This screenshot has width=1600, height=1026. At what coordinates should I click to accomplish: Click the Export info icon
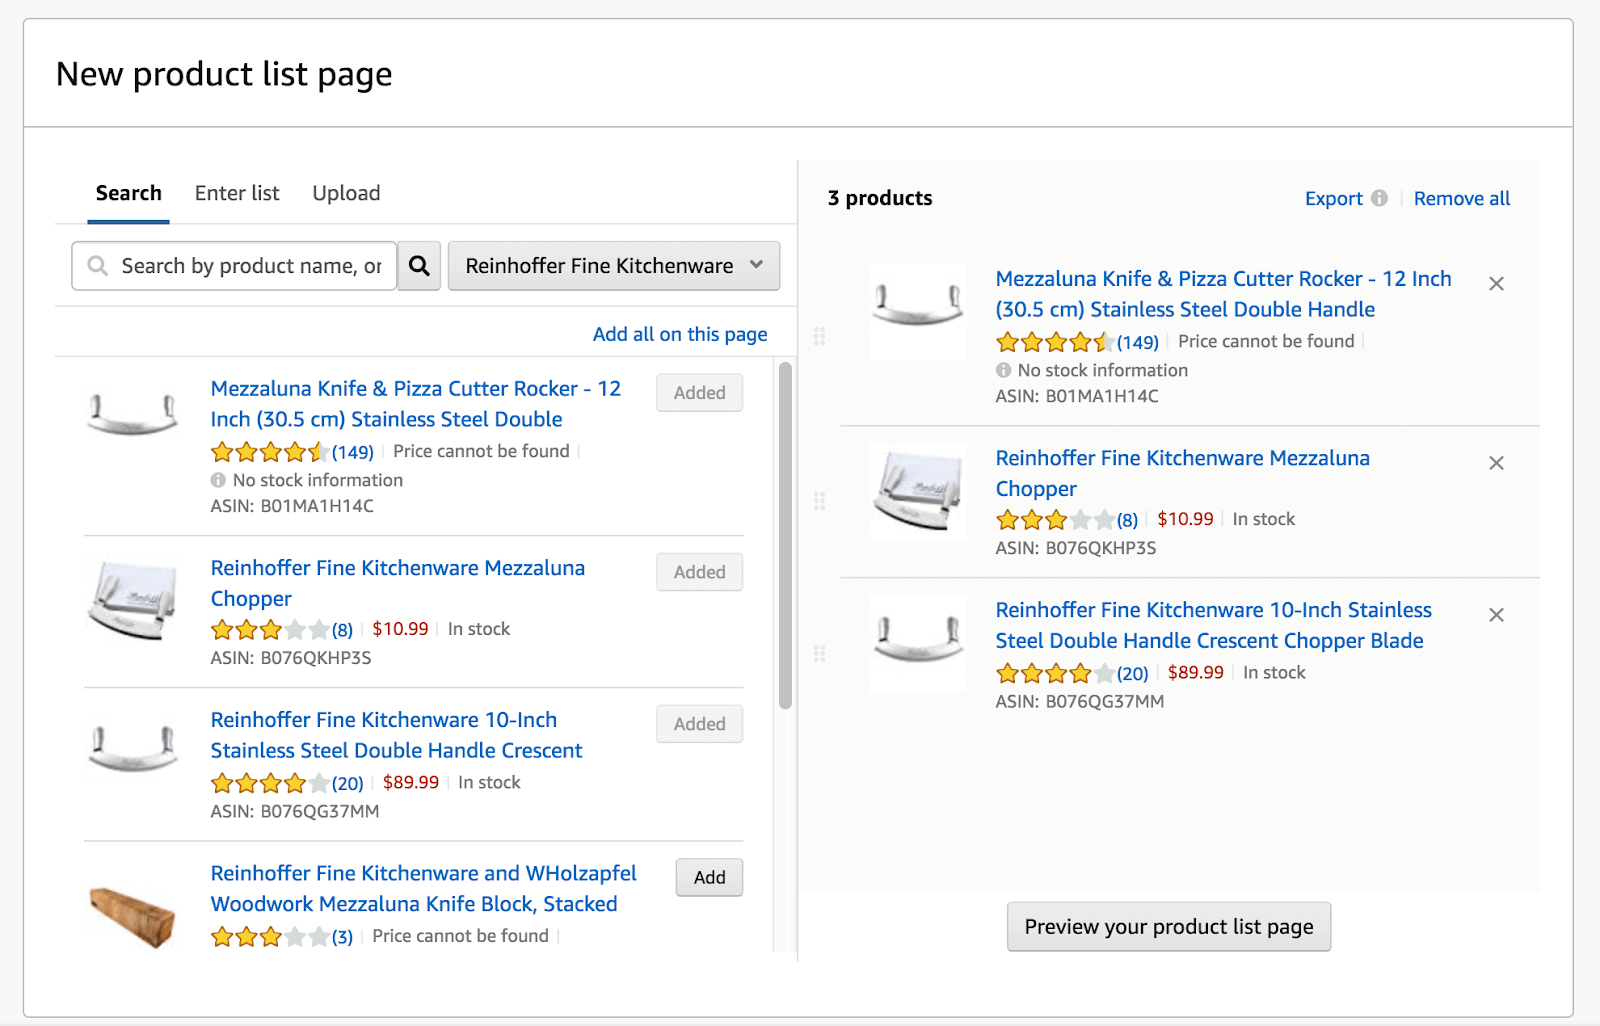click(1379, 198)
